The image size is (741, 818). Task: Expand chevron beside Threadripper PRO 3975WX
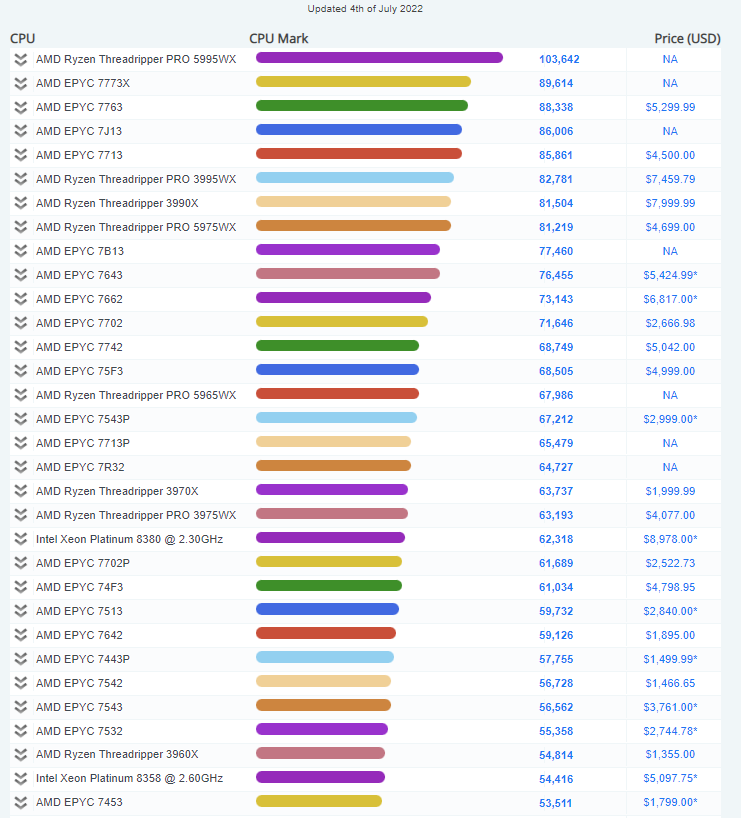(21, 515)
